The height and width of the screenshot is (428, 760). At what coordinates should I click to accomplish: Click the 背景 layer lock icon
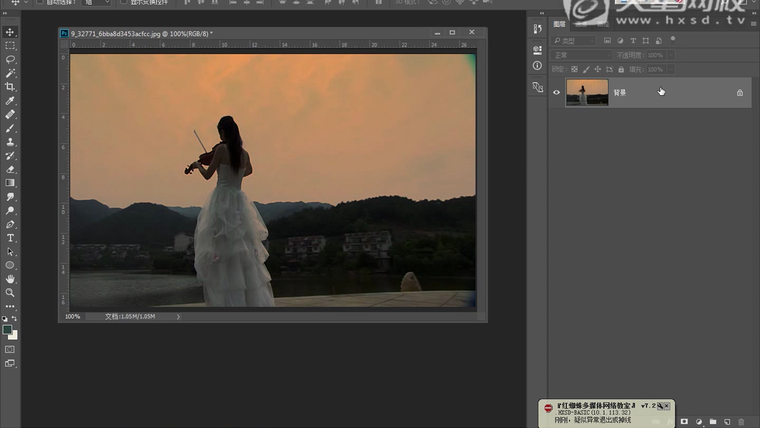pyautogui.click(x=740, y=93)
